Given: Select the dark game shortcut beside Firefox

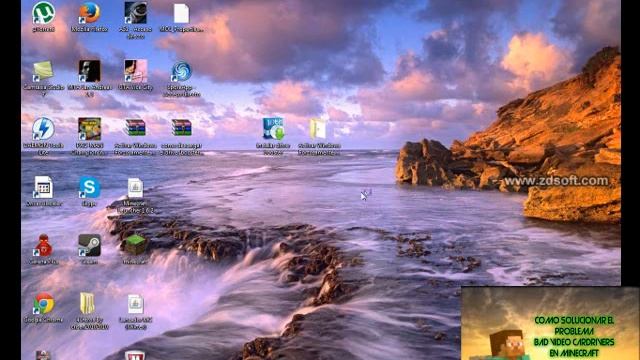Looking at the screenshot, I should (x=136, y=13).
